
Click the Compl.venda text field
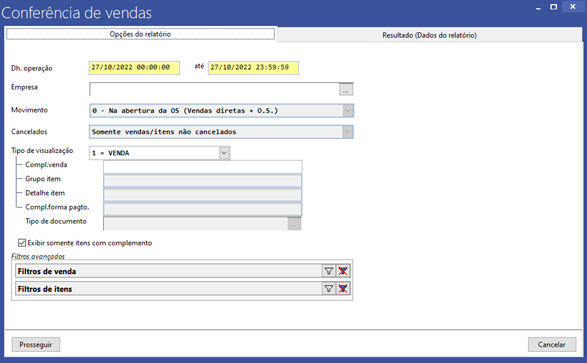pos(203,167)
